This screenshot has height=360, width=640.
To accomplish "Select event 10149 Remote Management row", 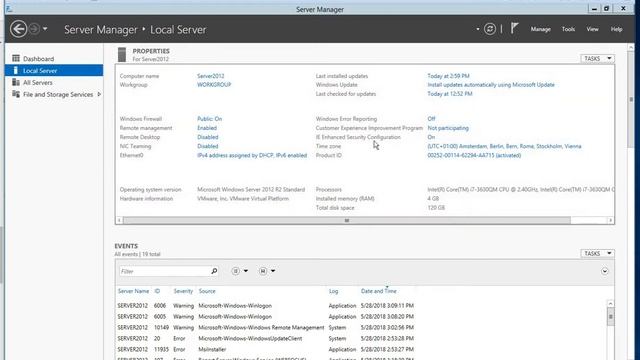I will [361, 328].
